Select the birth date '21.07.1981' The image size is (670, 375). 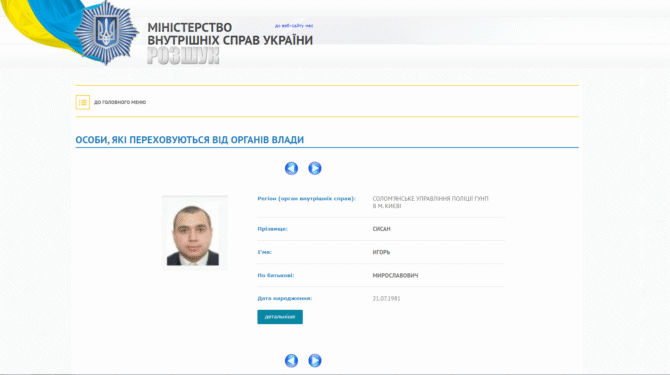tap(386, 299)
